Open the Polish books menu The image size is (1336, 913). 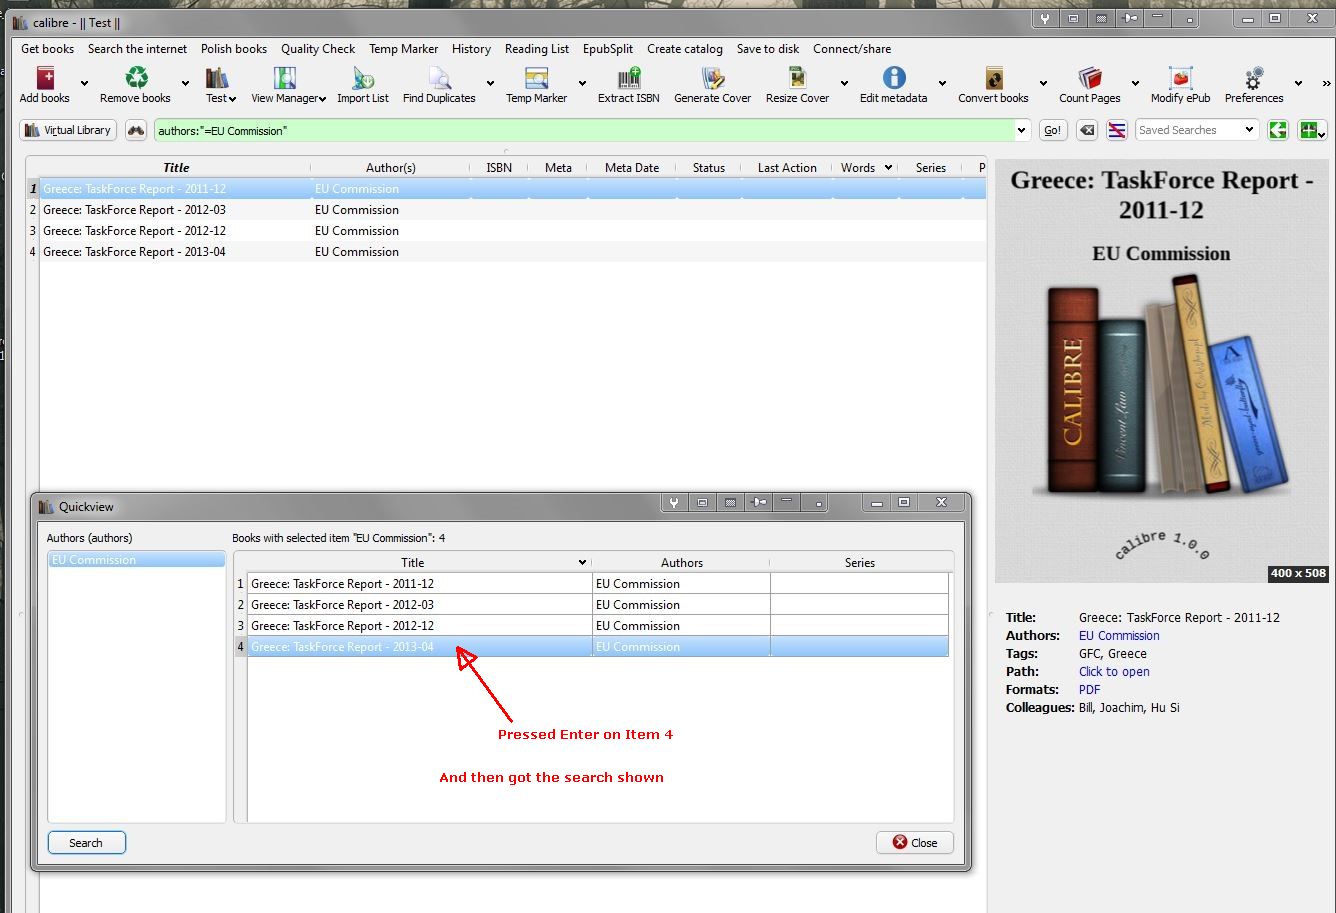234,49
